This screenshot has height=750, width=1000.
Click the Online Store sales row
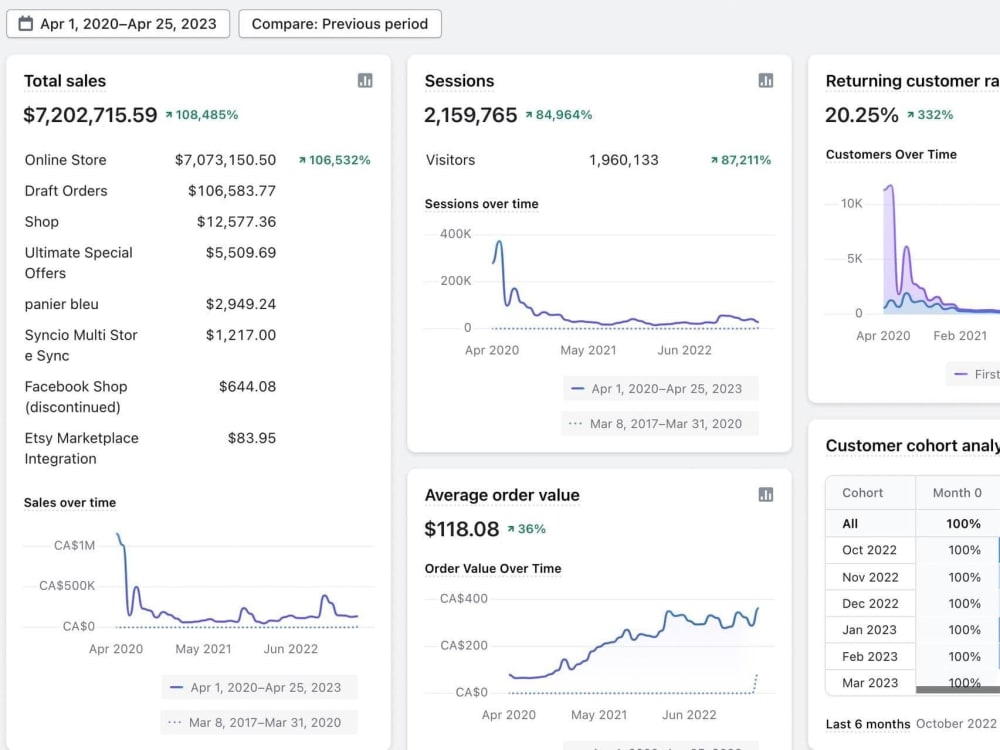pos(198,160)
